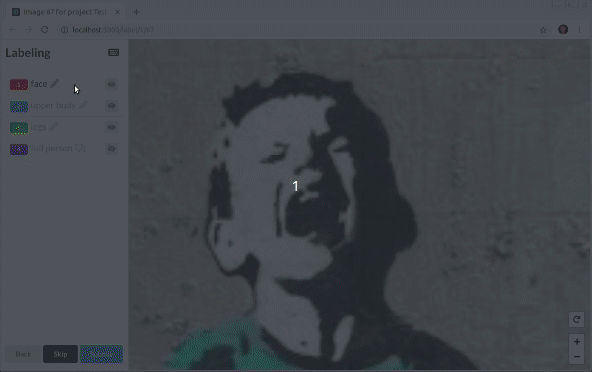The image size is (592, 372).
Task: Click the Skip button
Action: pos(60,354)
